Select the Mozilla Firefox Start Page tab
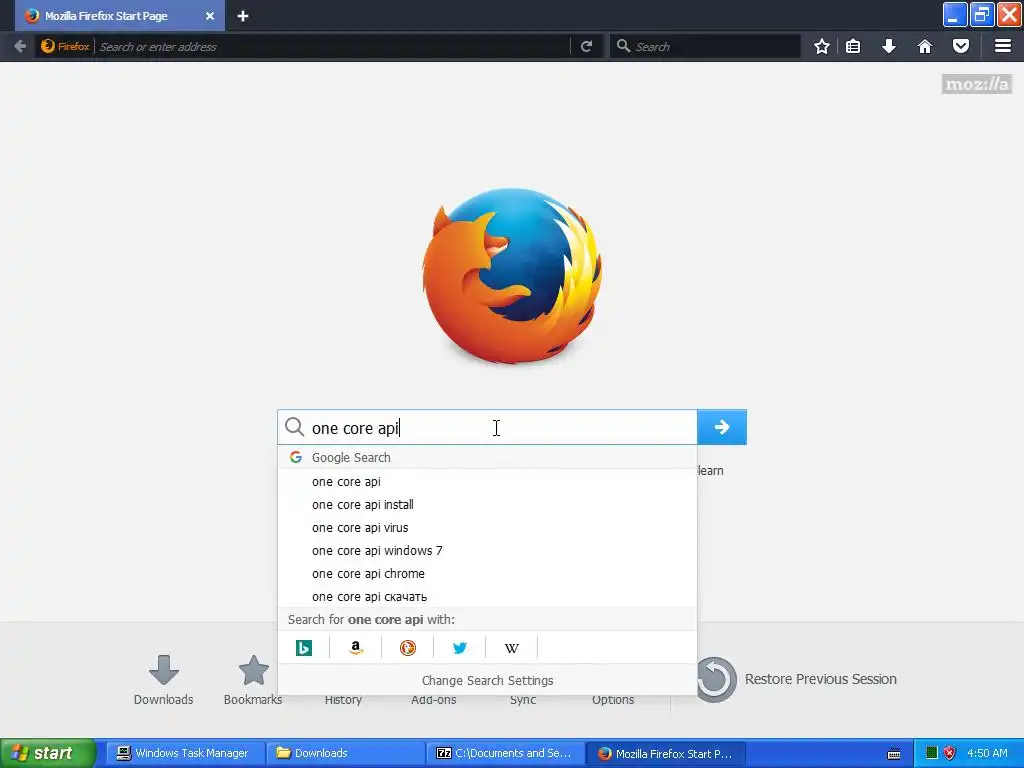 point(120,16)
